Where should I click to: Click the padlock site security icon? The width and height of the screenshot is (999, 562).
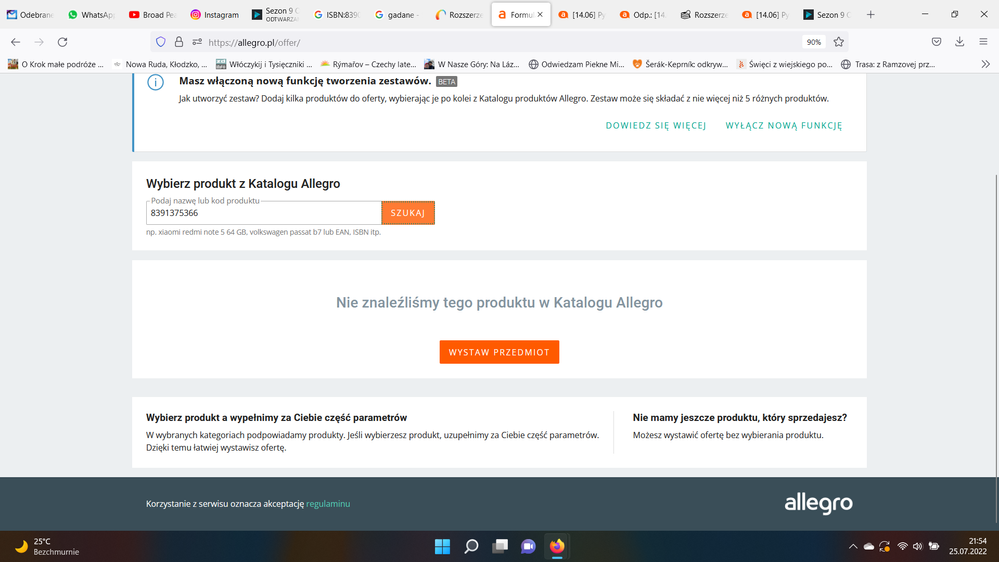click(179, 42)
